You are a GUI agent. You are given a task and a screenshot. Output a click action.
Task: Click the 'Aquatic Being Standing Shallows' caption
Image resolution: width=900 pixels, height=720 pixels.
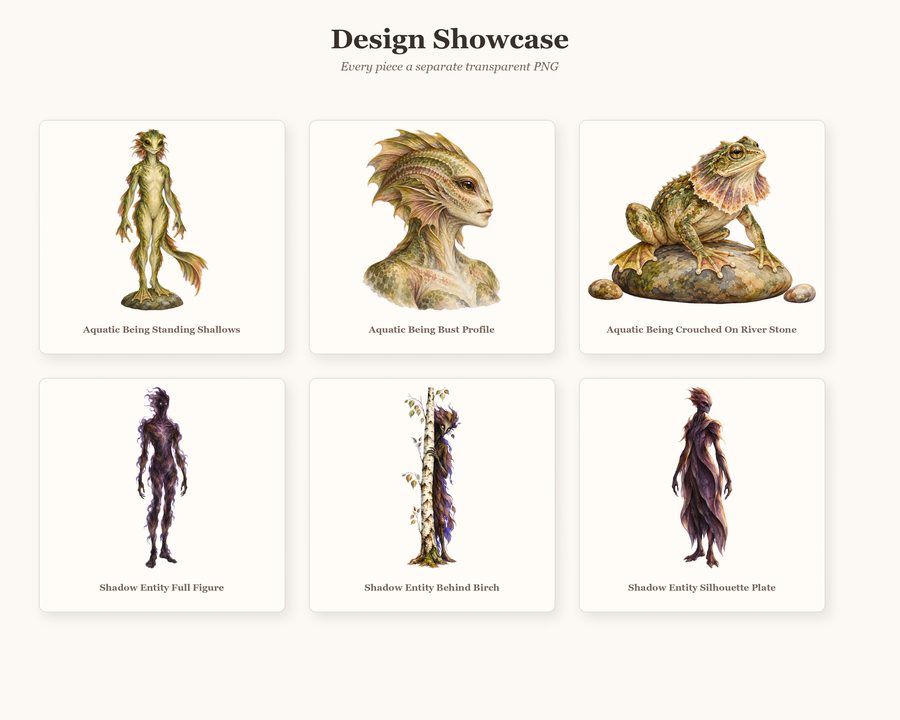pyautogui.click(x=162, y=330)
